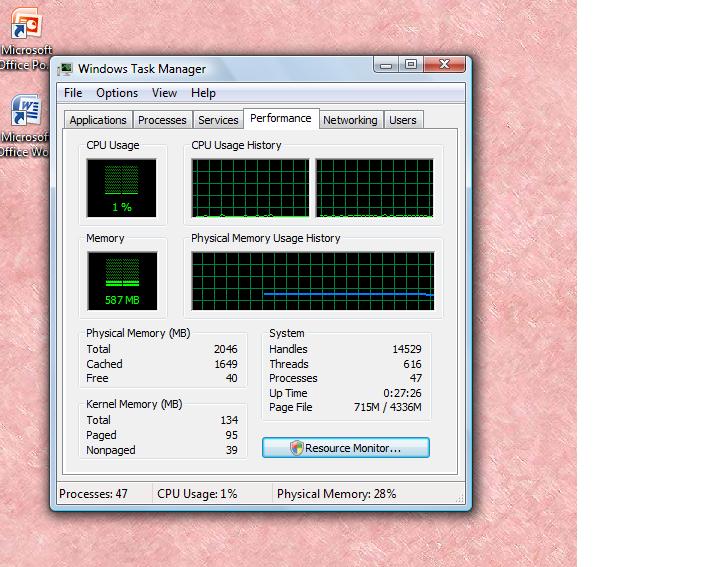Click the CPU Usage 1 % gauge
The height and width of the screenshot is (567, 720).
[x=122, y=188]
